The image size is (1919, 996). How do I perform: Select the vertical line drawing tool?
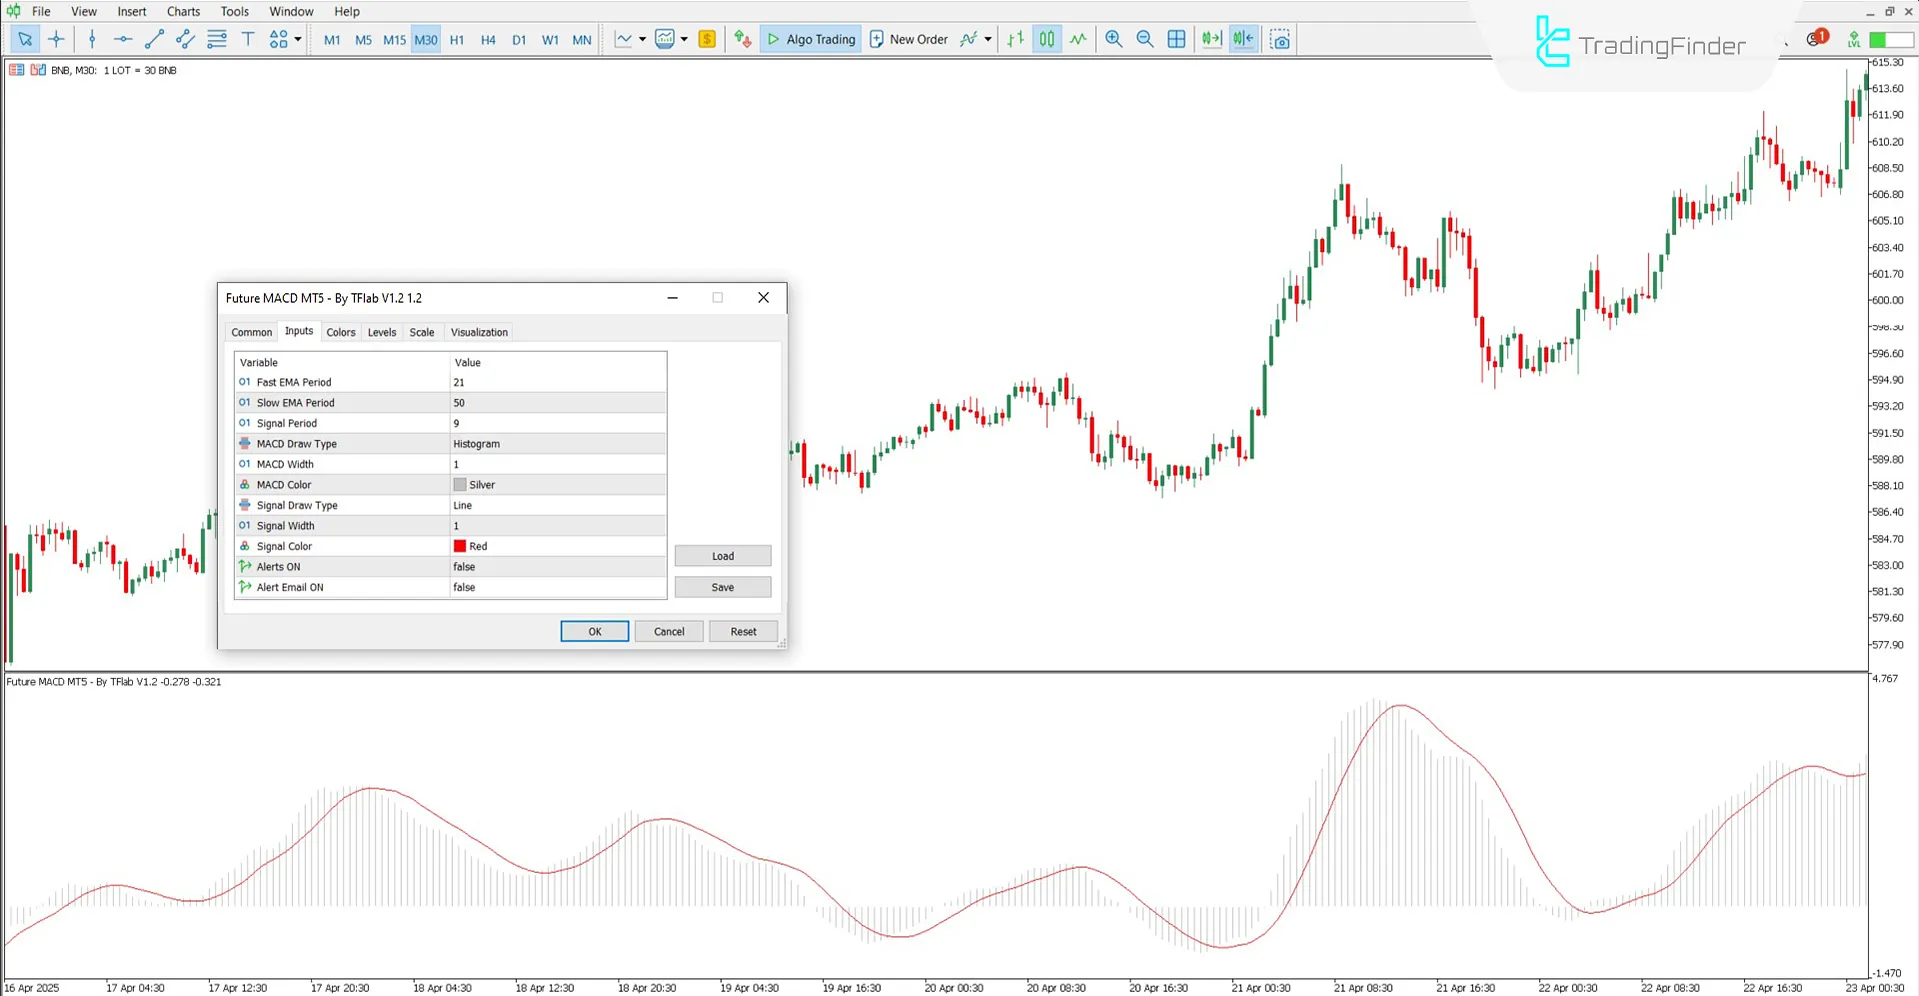92,39
